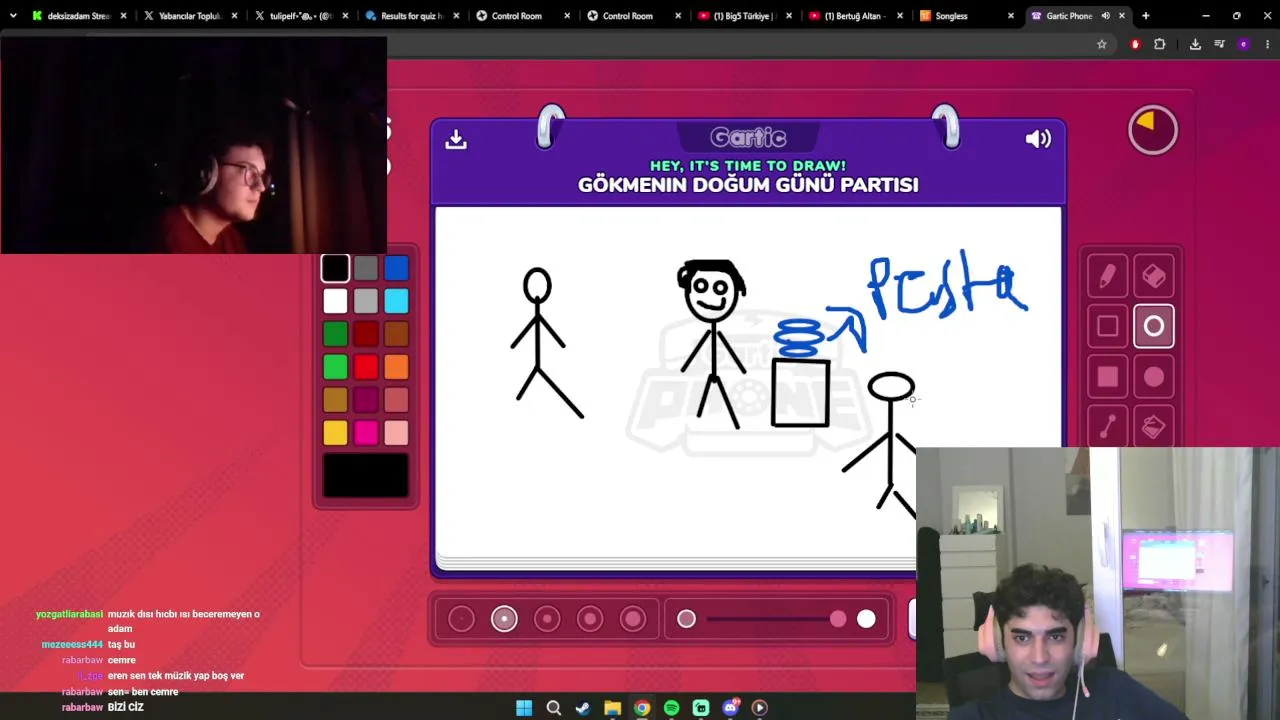1280x720 pixels.
Task: Open the Windows Start menu
Action: 524,708
